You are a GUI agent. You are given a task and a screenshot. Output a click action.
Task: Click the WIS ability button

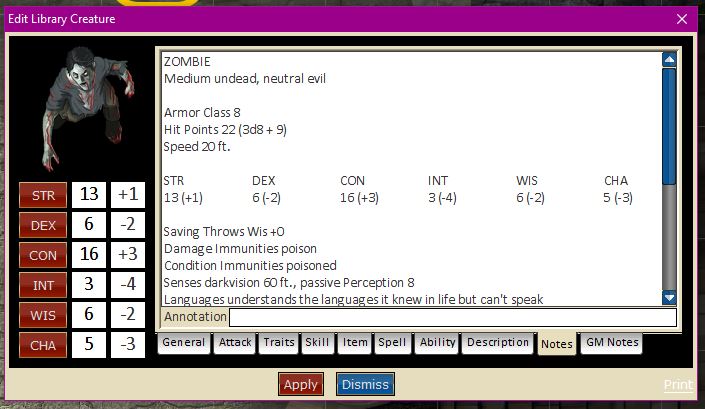tap(43, 315)
